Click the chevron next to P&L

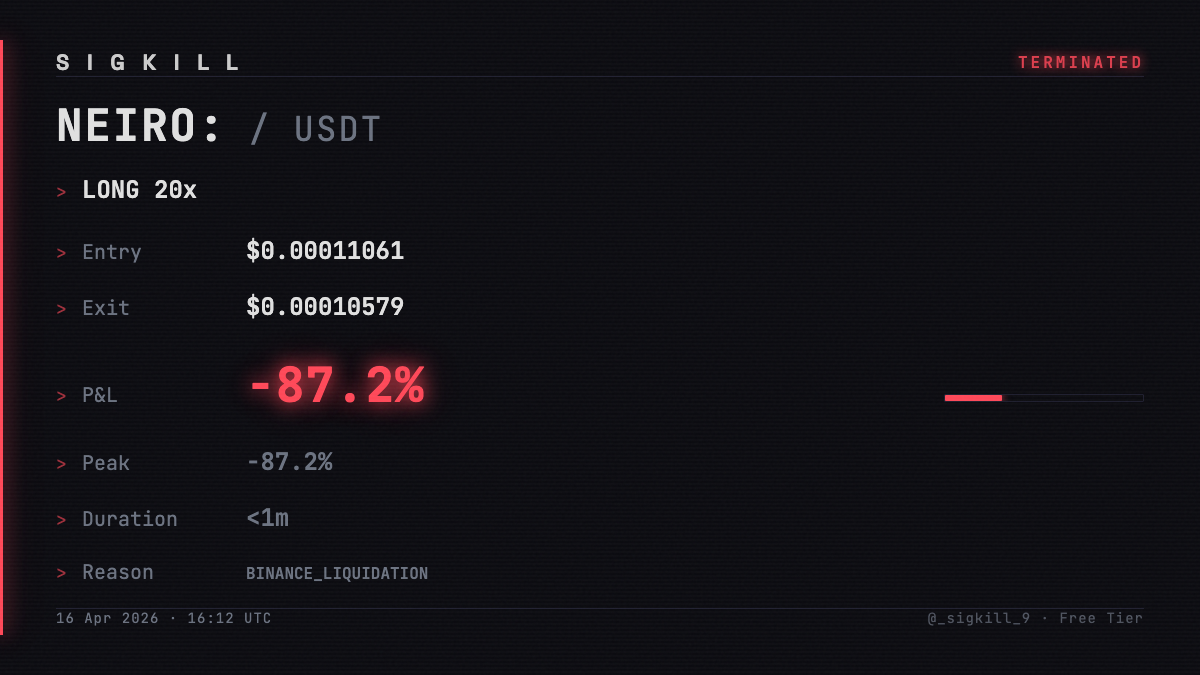(x=62, y=396)
